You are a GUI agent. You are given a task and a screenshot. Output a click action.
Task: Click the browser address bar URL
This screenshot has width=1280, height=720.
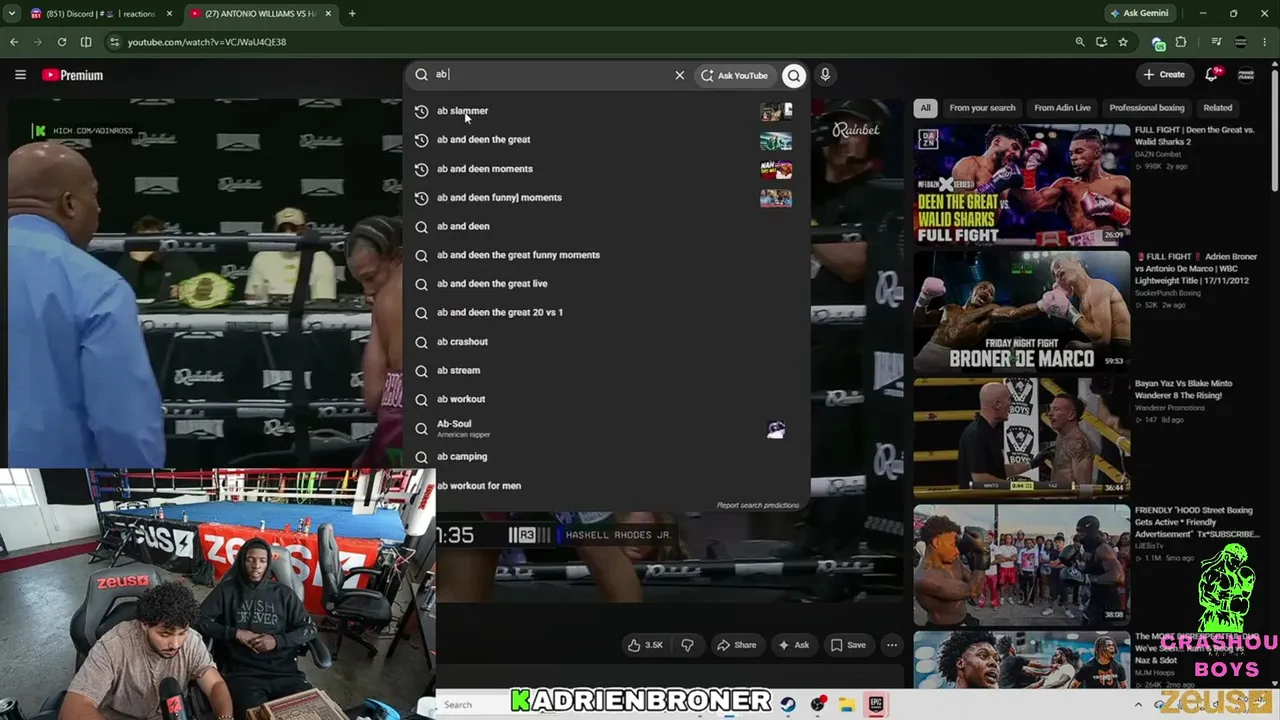[207, 42]
